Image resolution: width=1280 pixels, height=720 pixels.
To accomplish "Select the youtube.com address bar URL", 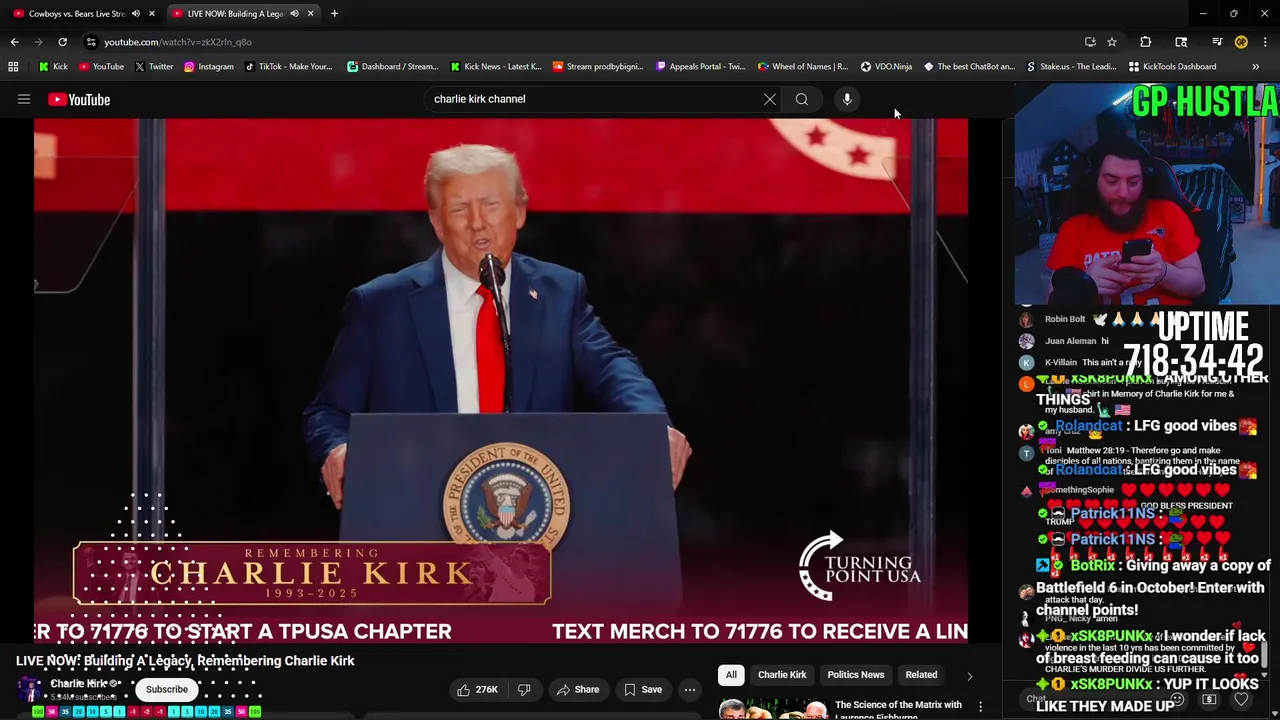I will point(178,42).
